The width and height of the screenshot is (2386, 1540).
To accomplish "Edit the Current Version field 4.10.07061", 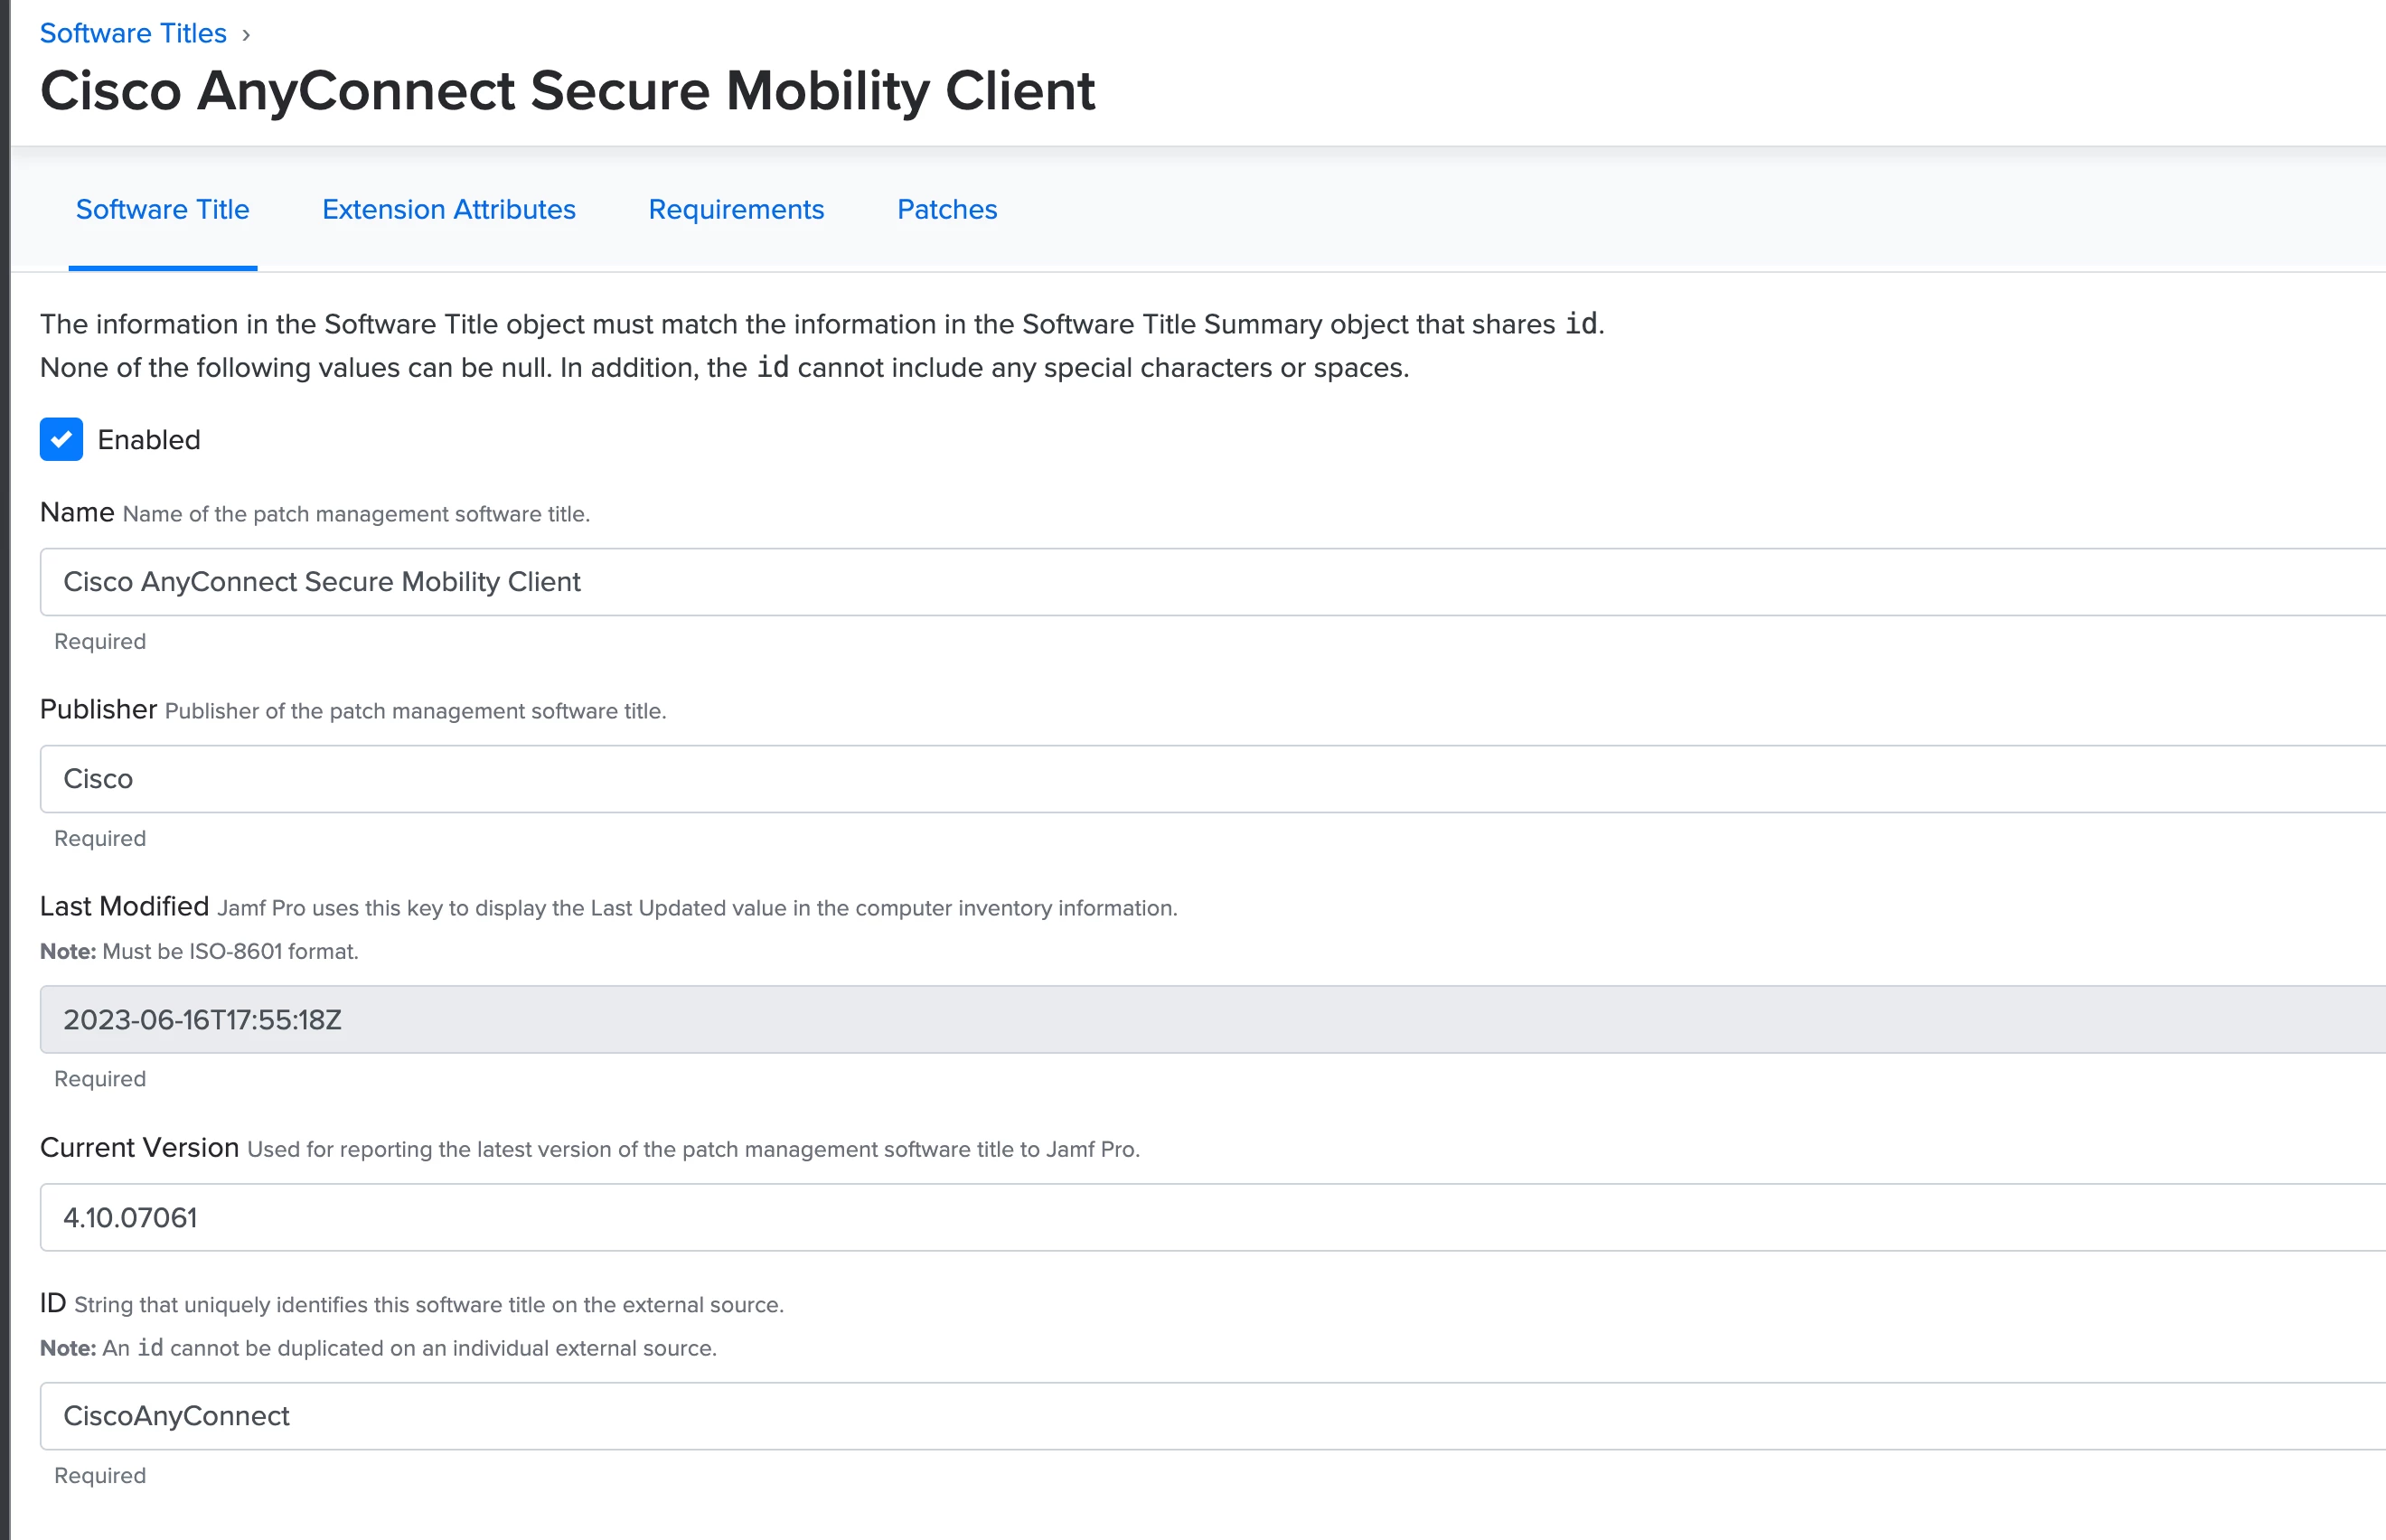I will point(1212,1218).
